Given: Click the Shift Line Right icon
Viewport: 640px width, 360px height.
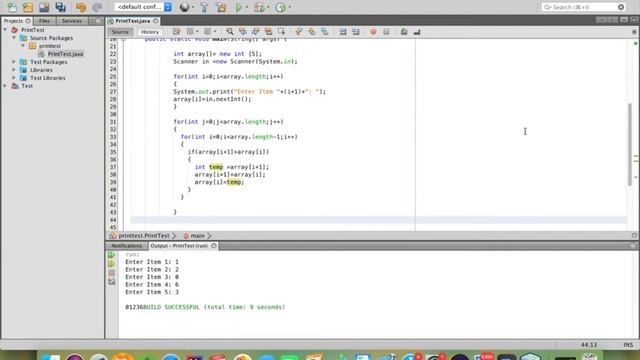Looking at the screenshot, I should [356, 32].
